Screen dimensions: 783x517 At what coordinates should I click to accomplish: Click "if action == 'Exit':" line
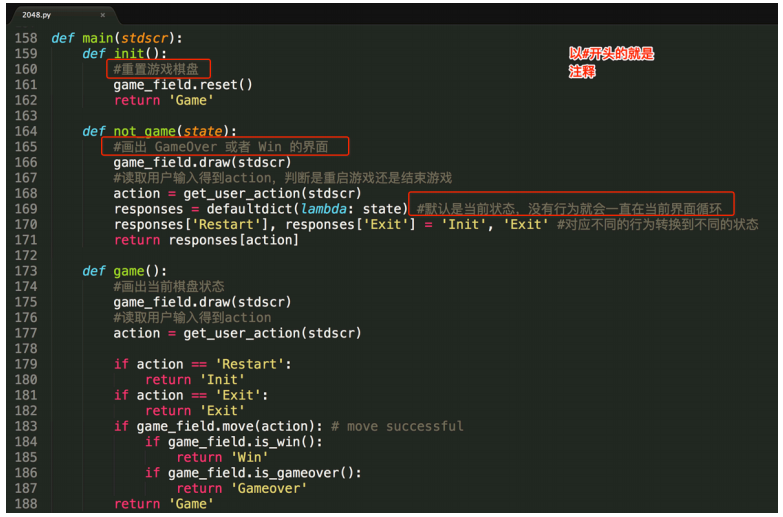coord(191,395)
